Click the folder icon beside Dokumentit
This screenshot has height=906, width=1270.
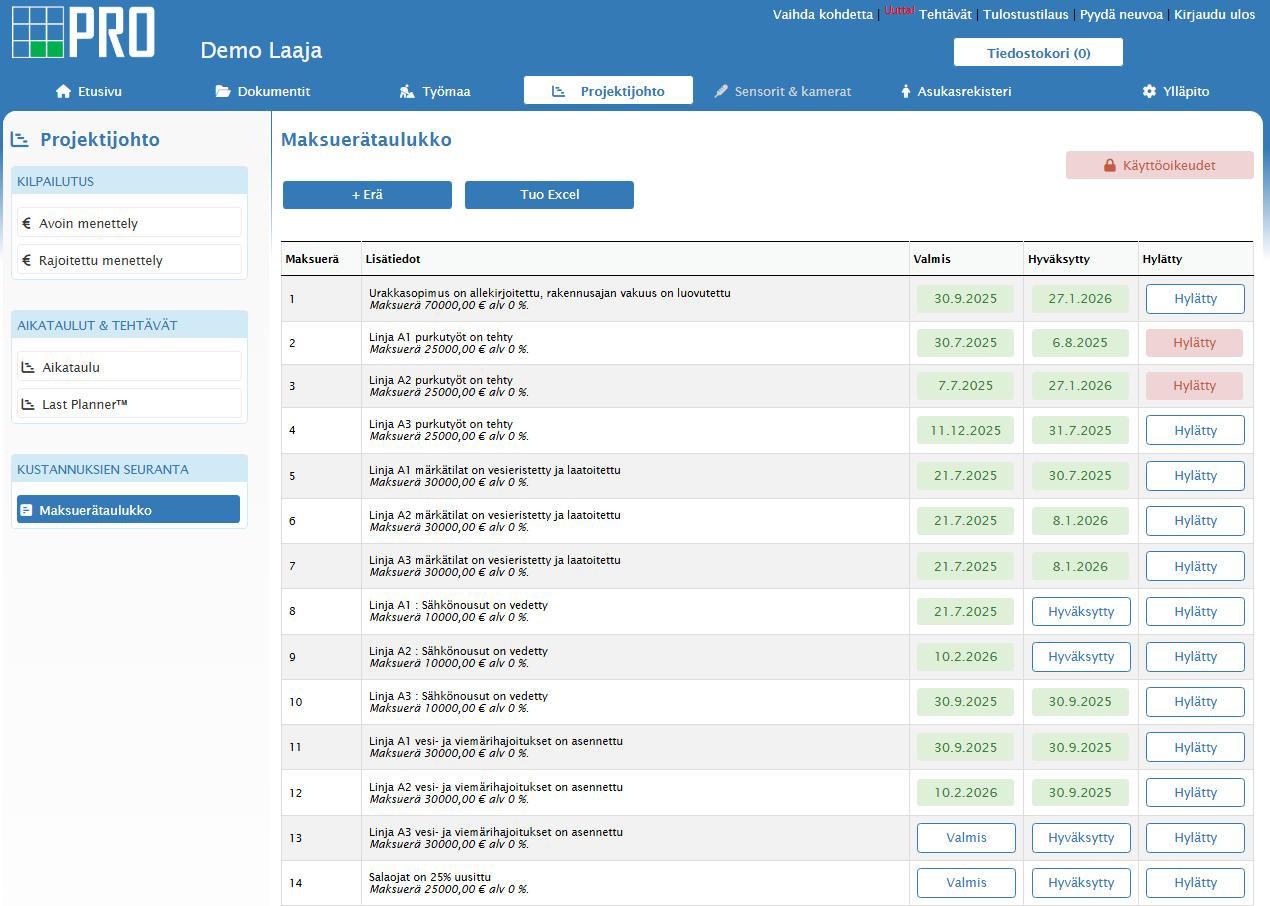(x=223, y=91)
